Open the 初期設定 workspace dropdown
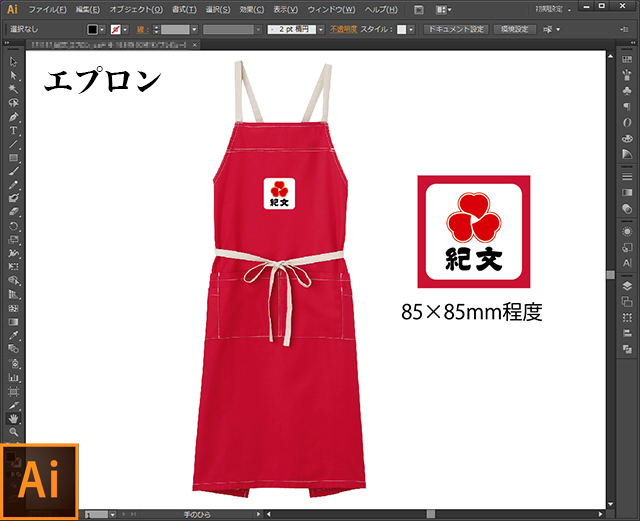This screenshot has height=521, width=640. 586,9
